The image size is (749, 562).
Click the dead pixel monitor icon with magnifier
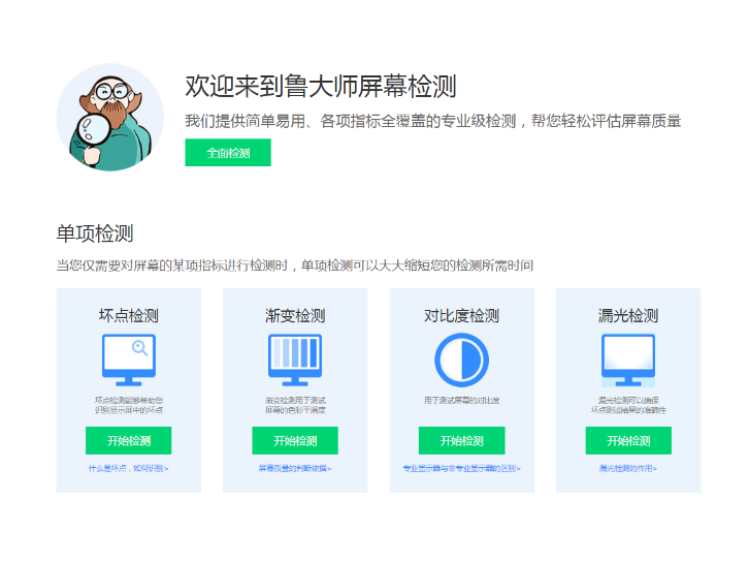[129, 360]
